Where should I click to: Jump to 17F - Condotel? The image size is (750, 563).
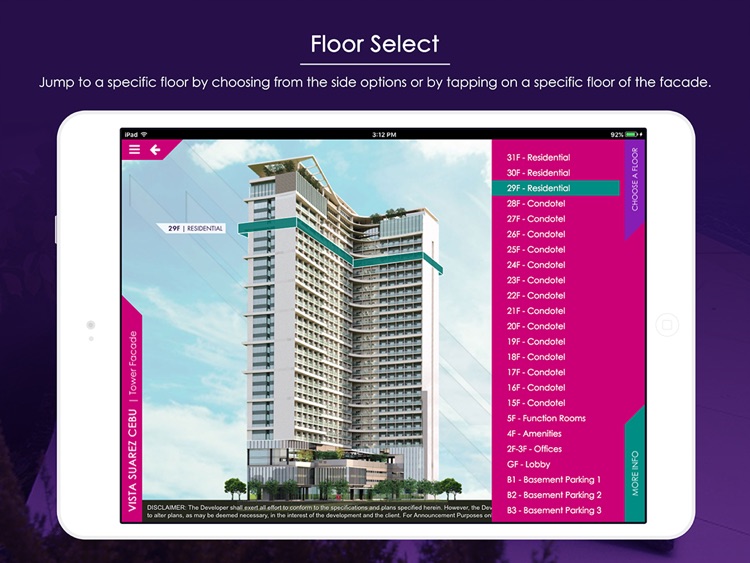536,372
